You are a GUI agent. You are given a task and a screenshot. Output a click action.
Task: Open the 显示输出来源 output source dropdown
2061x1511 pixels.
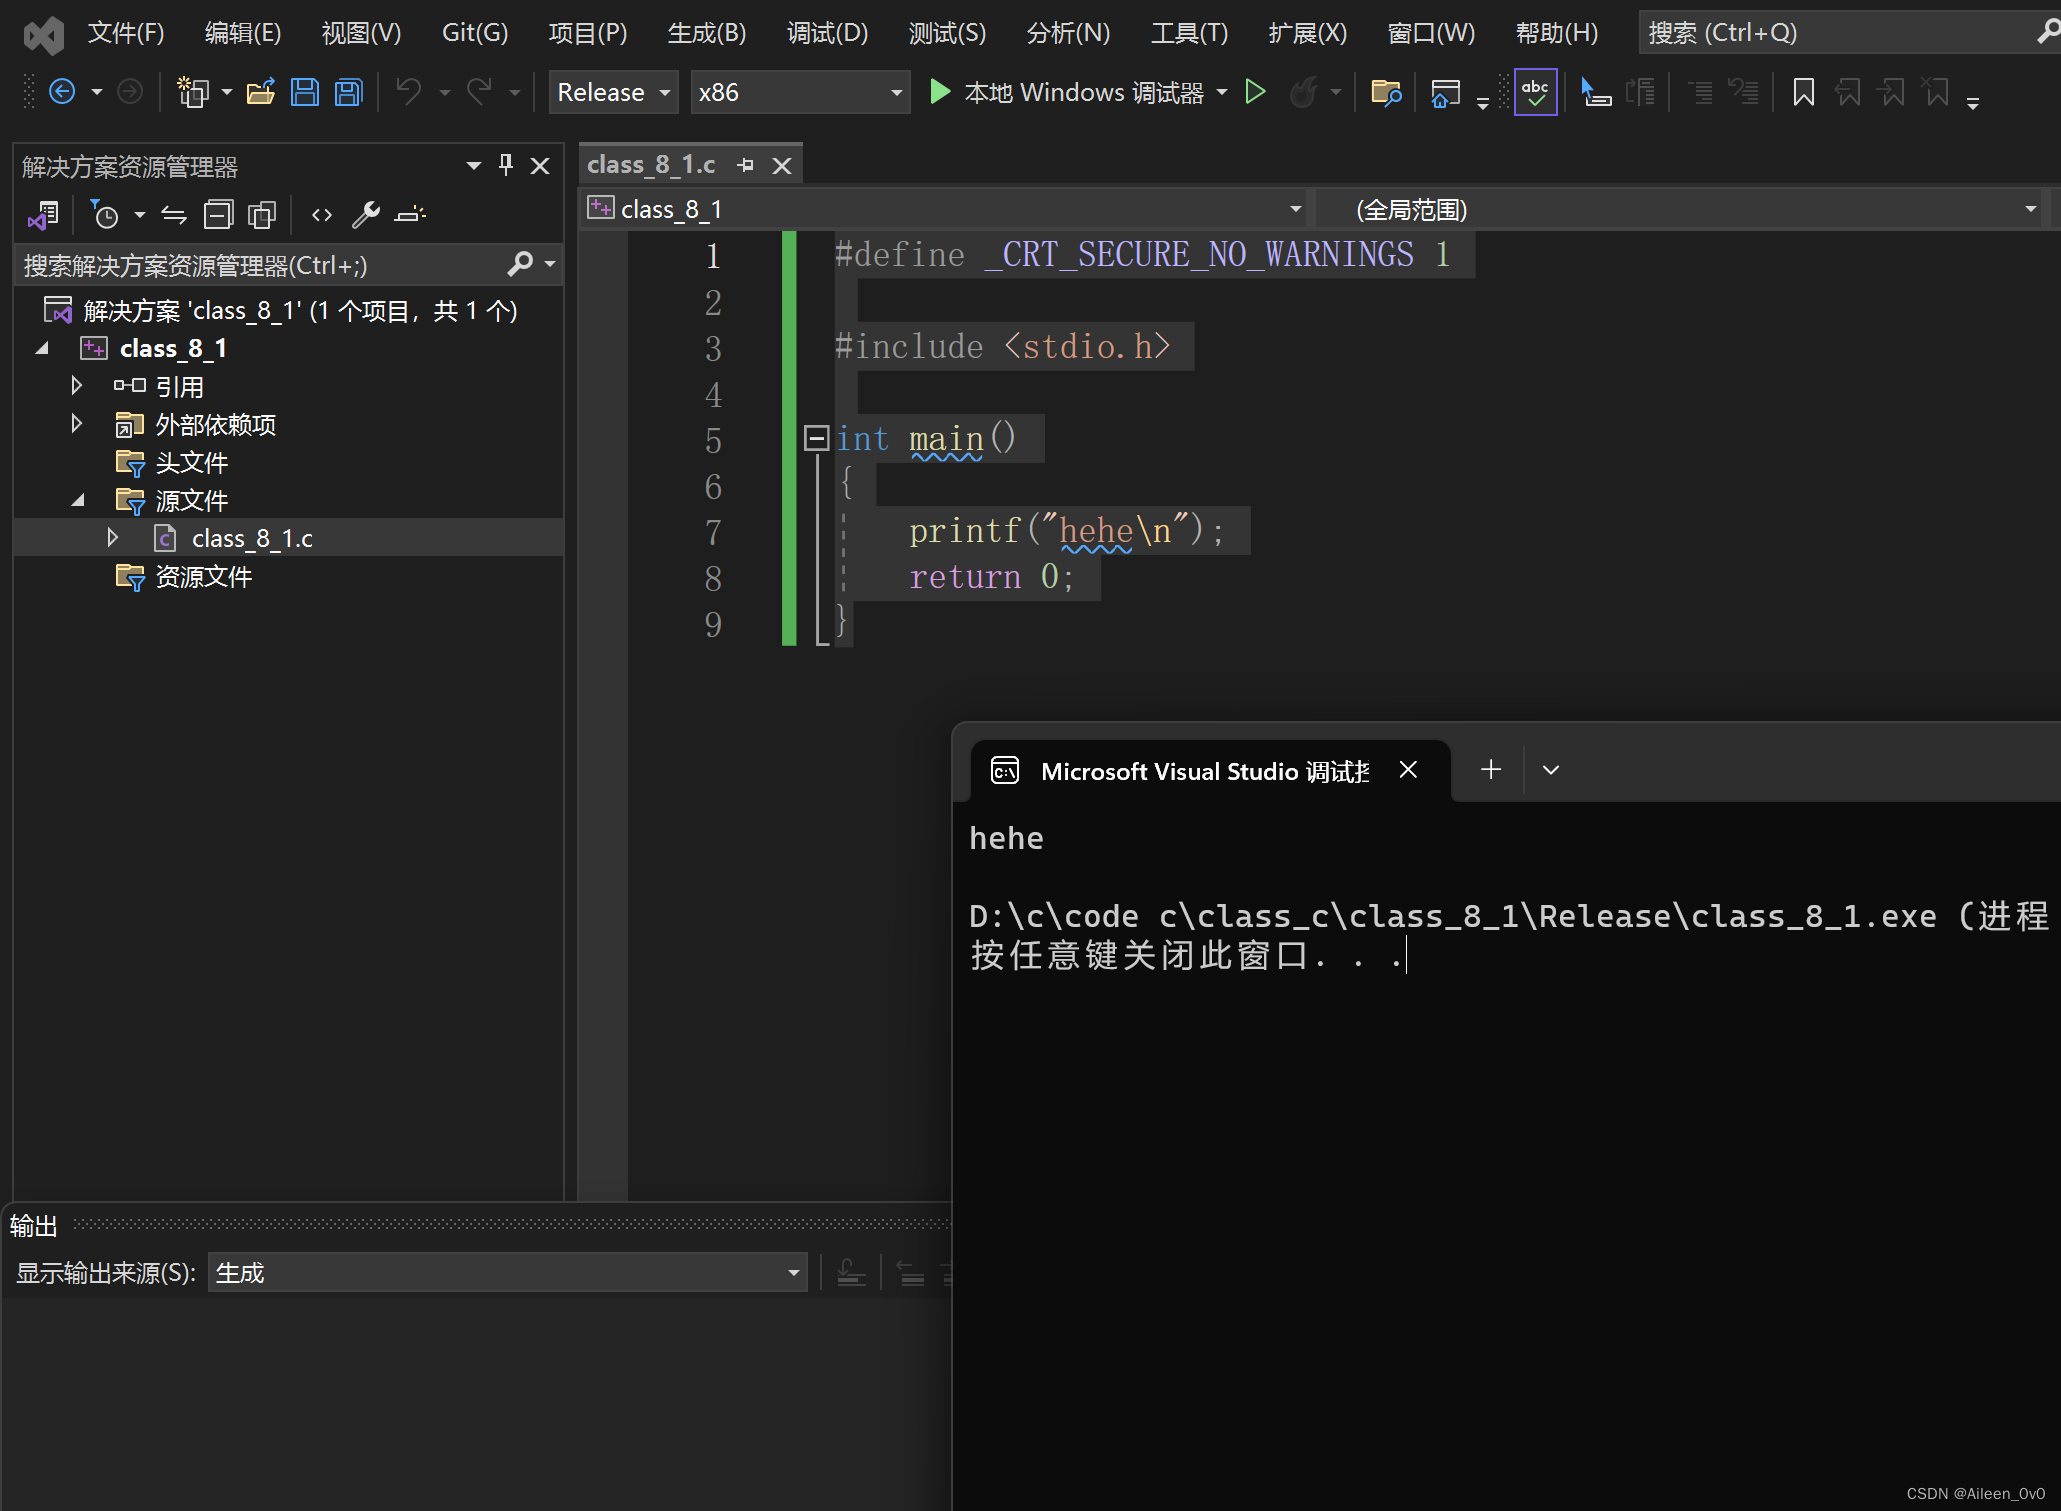pyautogui.click(x=507, y=1273)
